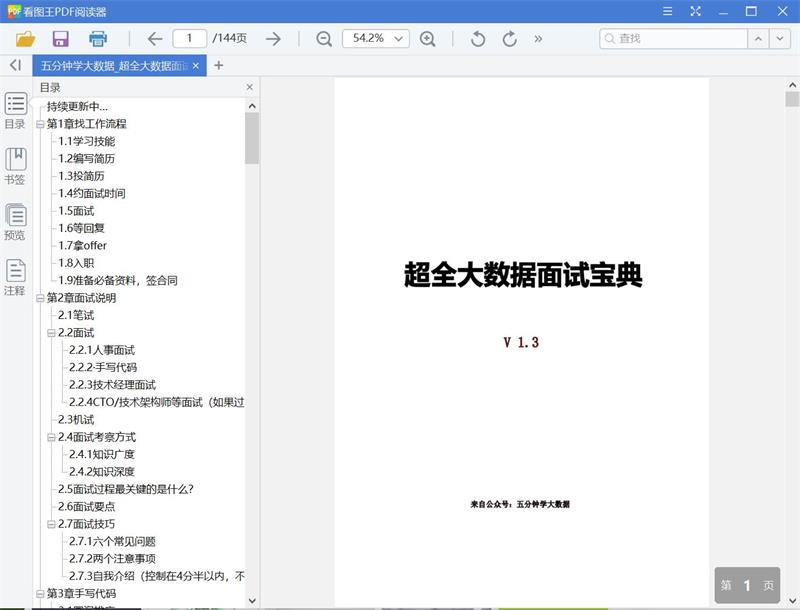The width and height of the screenshot is (800, 610).
Task: Open outline entry 1.4约面试时间
Action: click(x=91, y=193)
